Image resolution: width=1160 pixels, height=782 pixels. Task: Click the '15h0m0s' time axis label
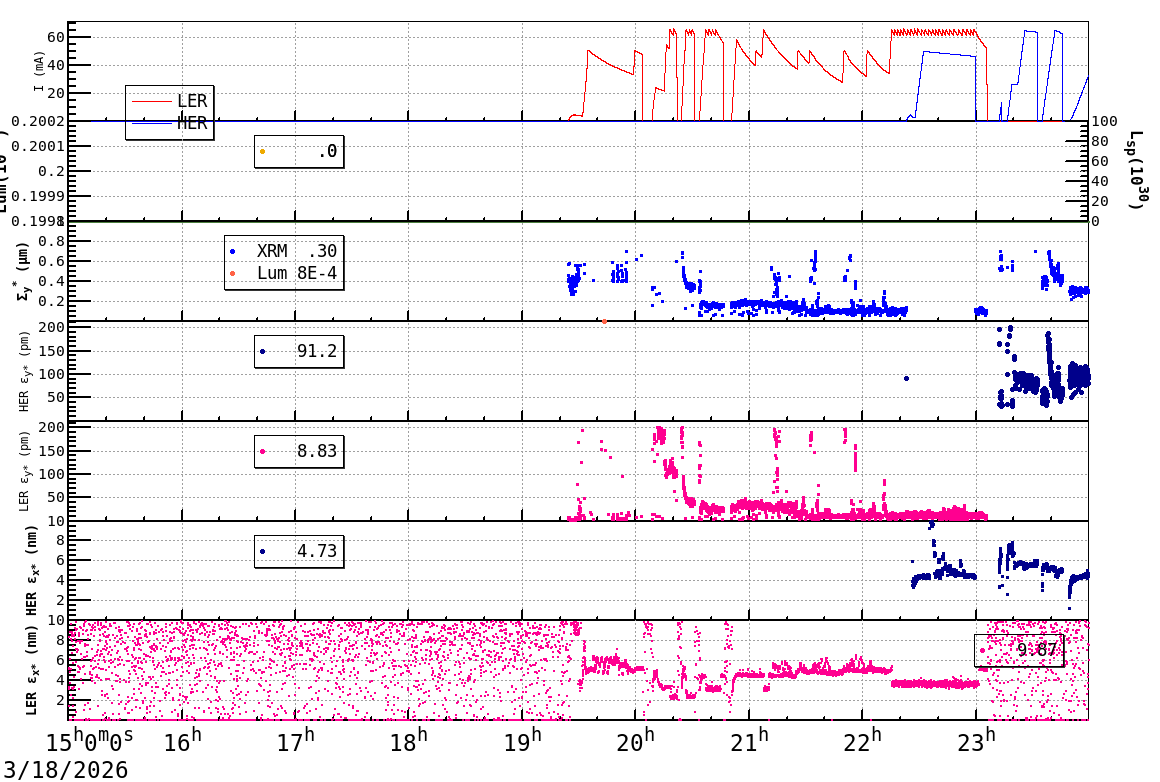point(90,742)
